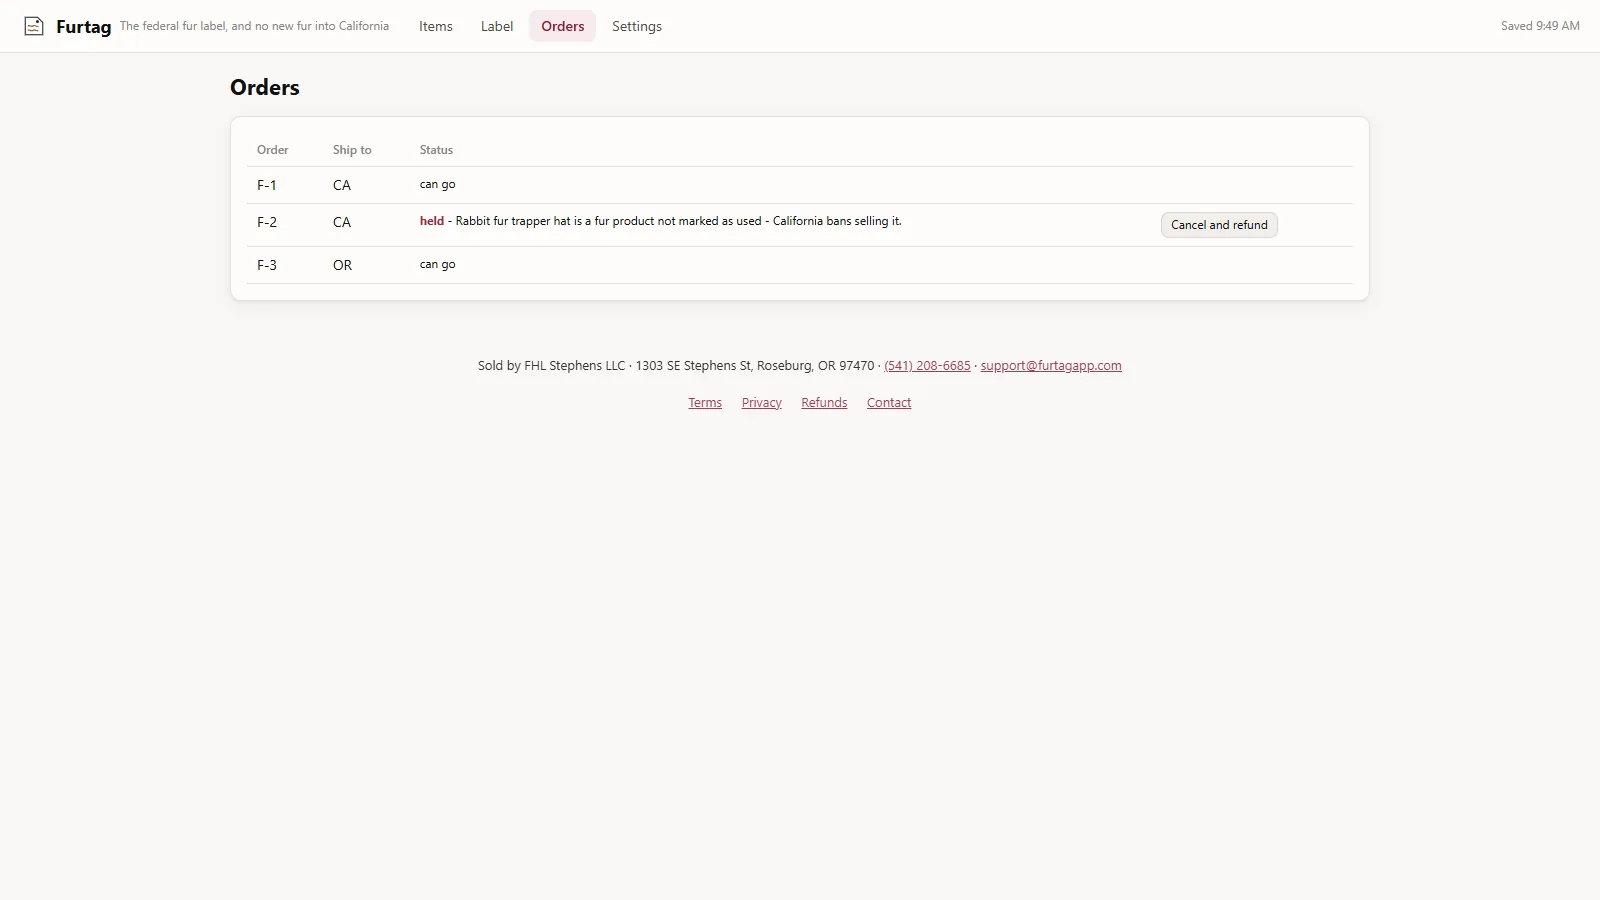
Task: Open the Settings tab
Action: (x=637, y=26)
